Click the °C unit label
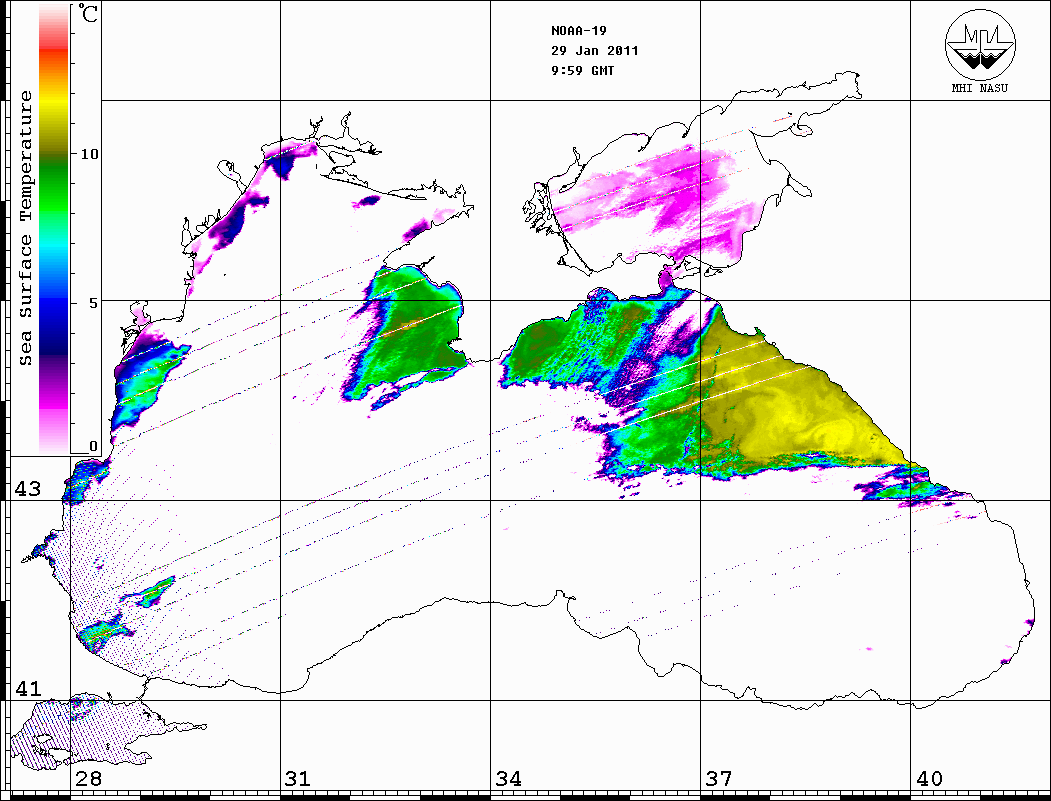1051x801 pixels. [88, 13]
